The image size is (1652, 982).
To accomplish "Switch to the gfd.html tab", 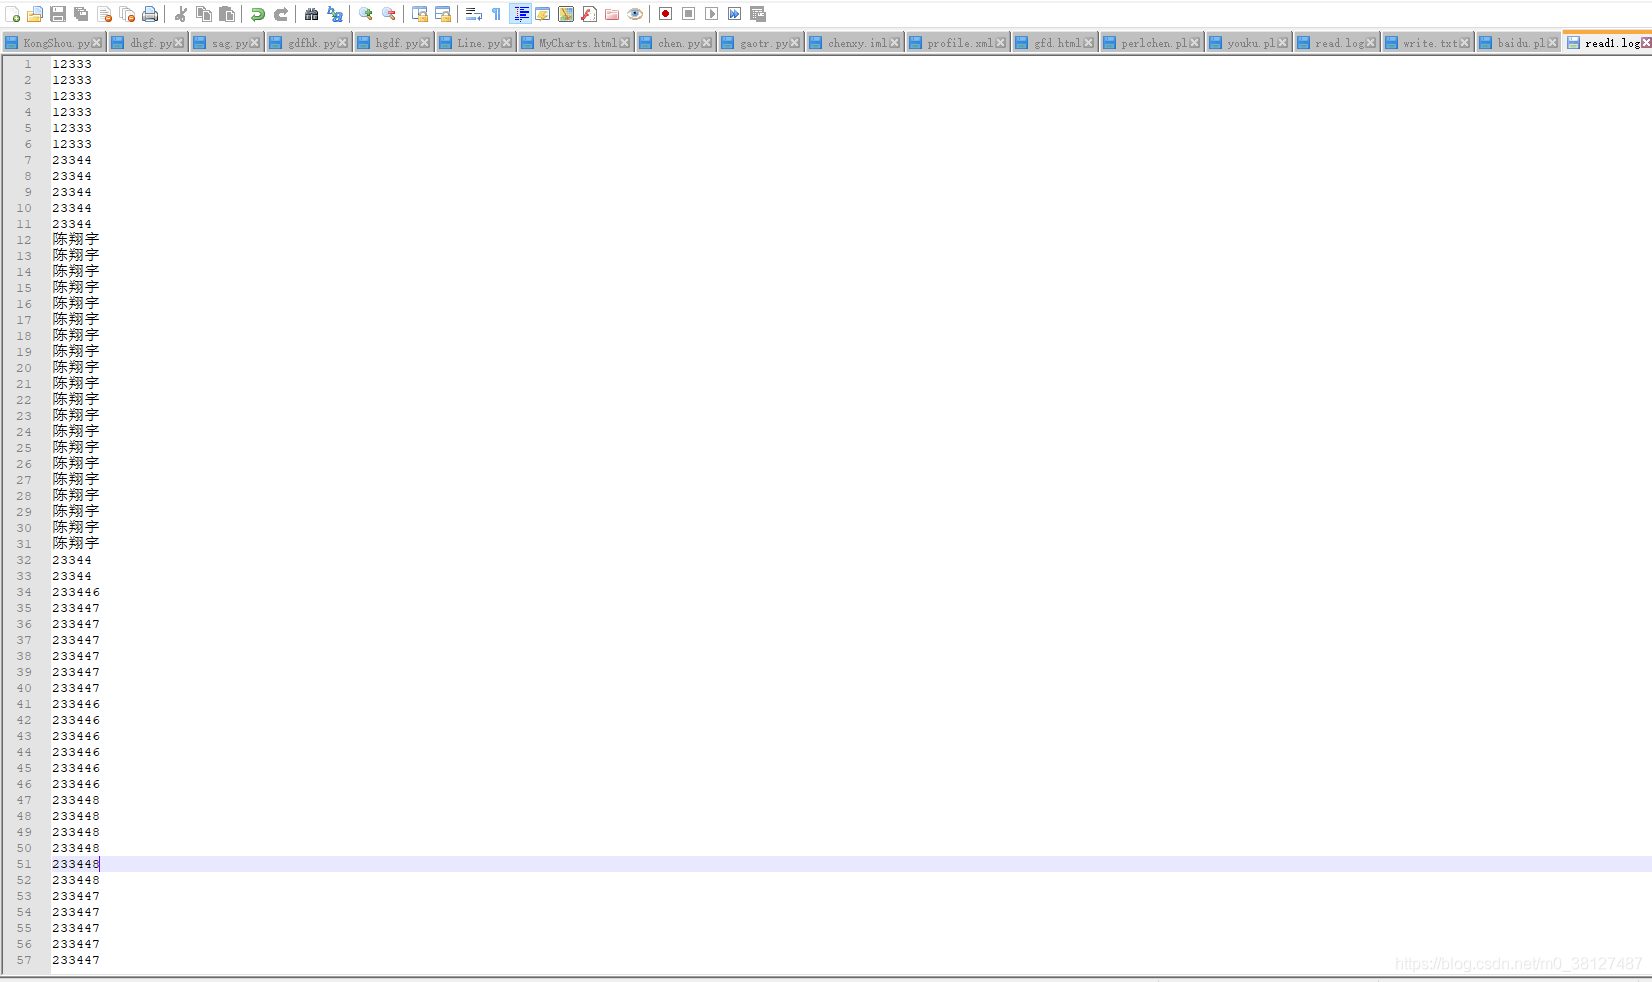I will pos(1055,43).
